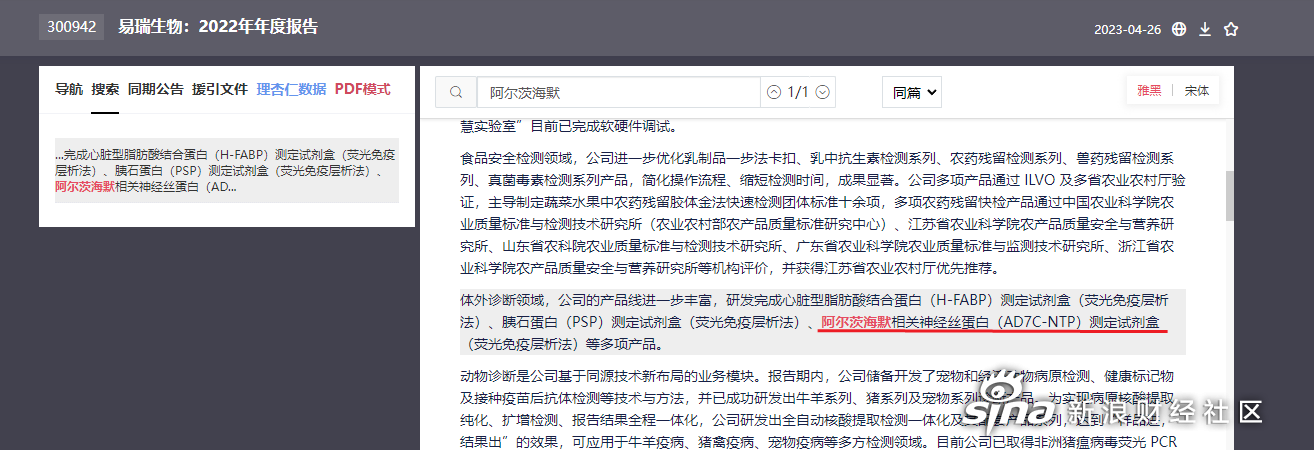Click the magnifier search icon
Screen dimensions: 1314x450
tap(456, 92)
